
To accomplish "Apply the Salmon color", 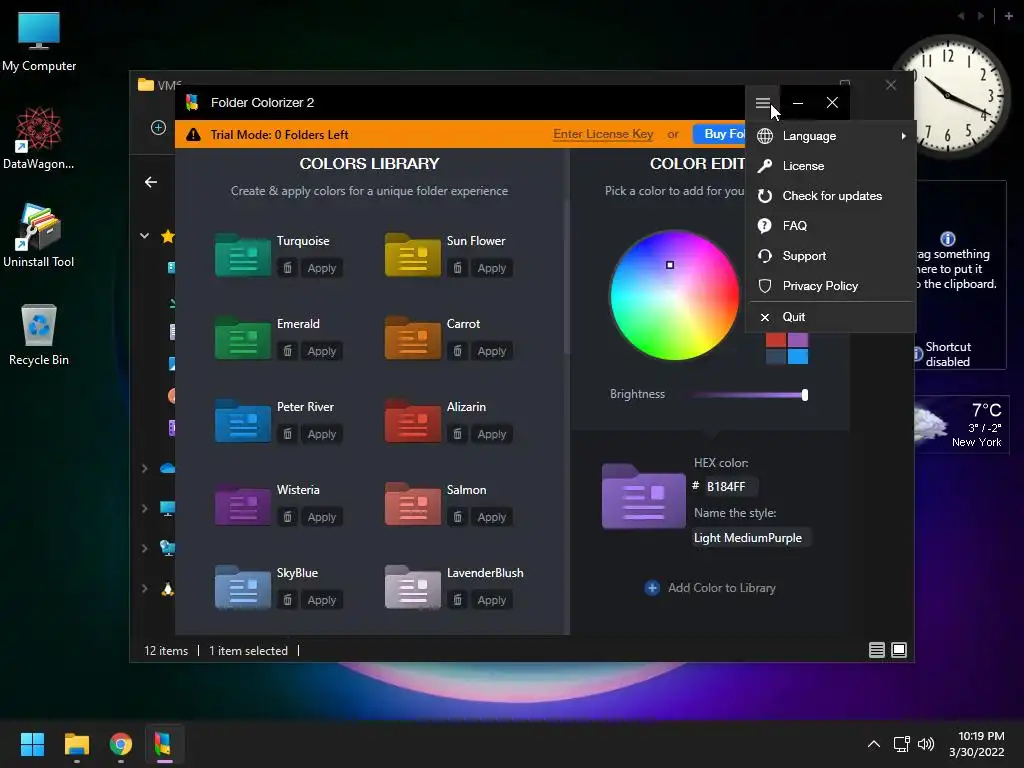I will tap(492, 517).
